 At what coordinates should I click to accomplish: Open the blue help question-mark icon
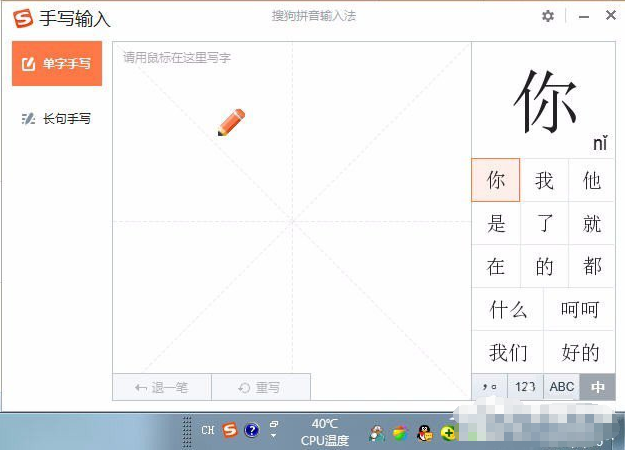252,430
